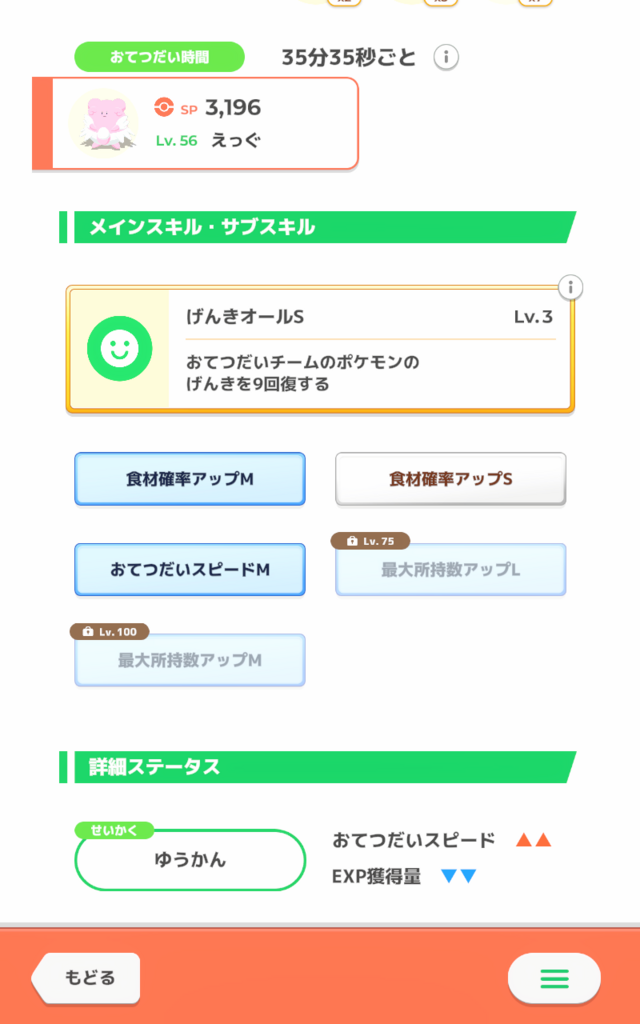Tap the locked 最大所持数アップL skill
The width and height of the screenshot is (640, 1024).
(450, 570)
